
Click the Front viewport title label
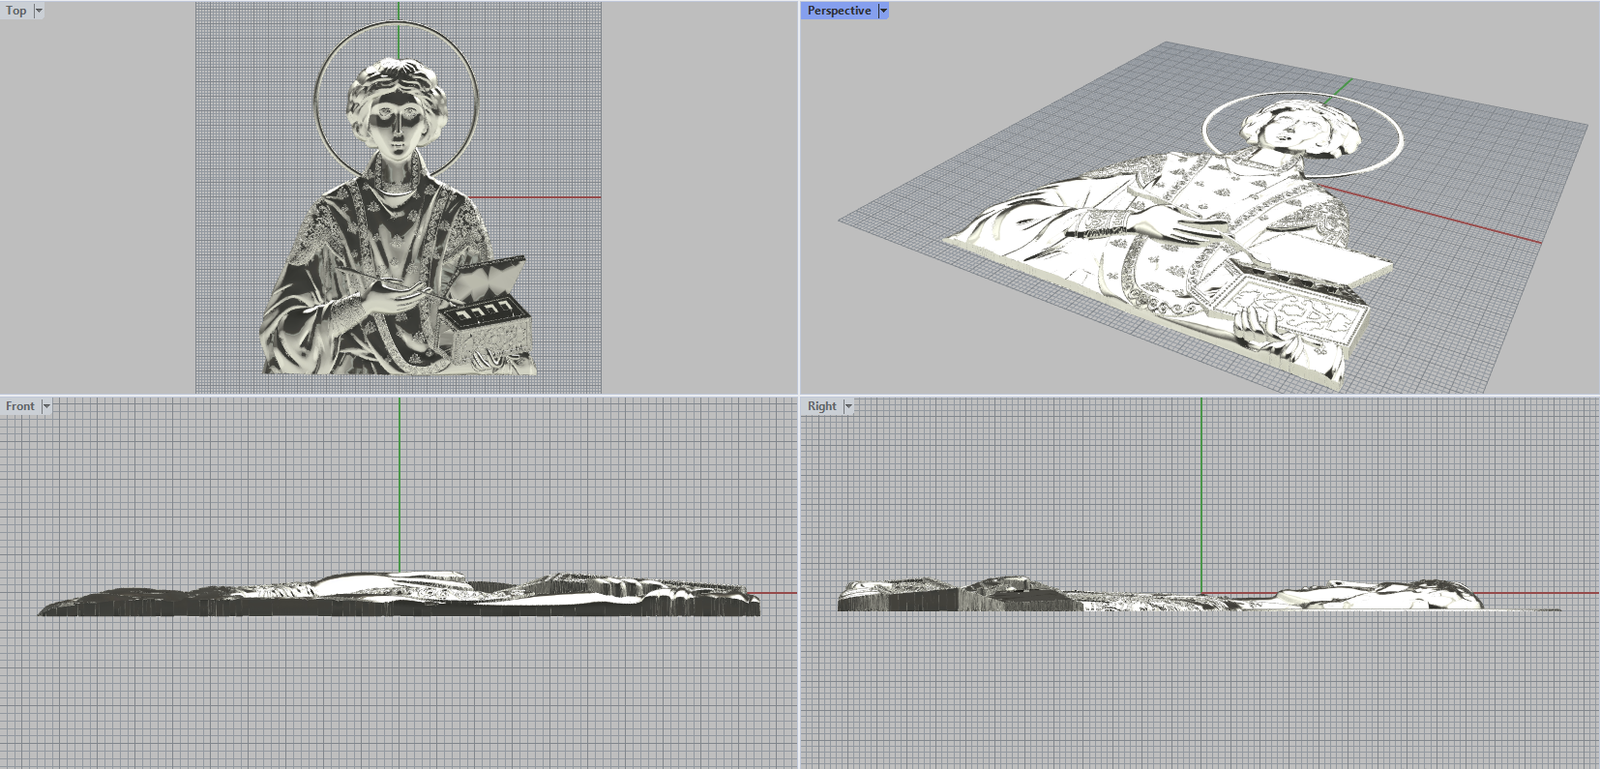(x=19, y=406)
